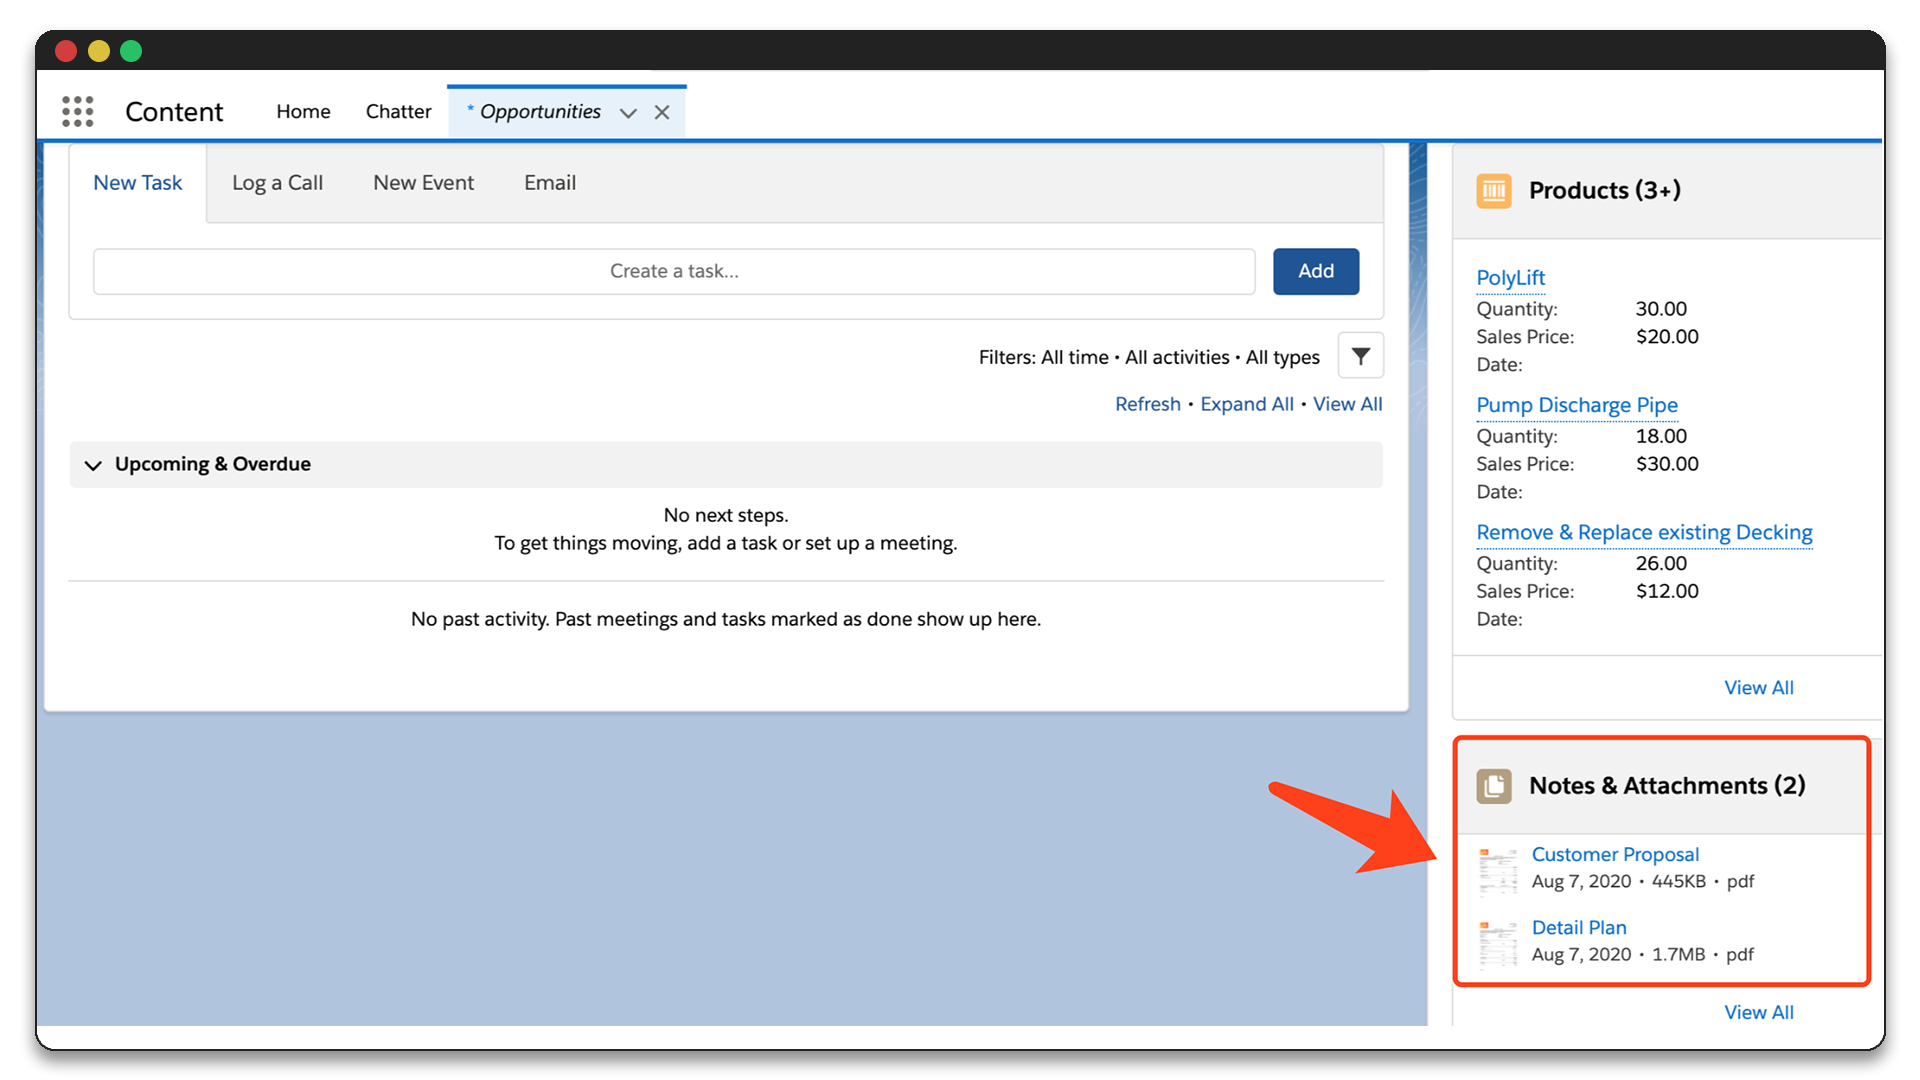Click the Create a task input field

click(x=674, y=270)
